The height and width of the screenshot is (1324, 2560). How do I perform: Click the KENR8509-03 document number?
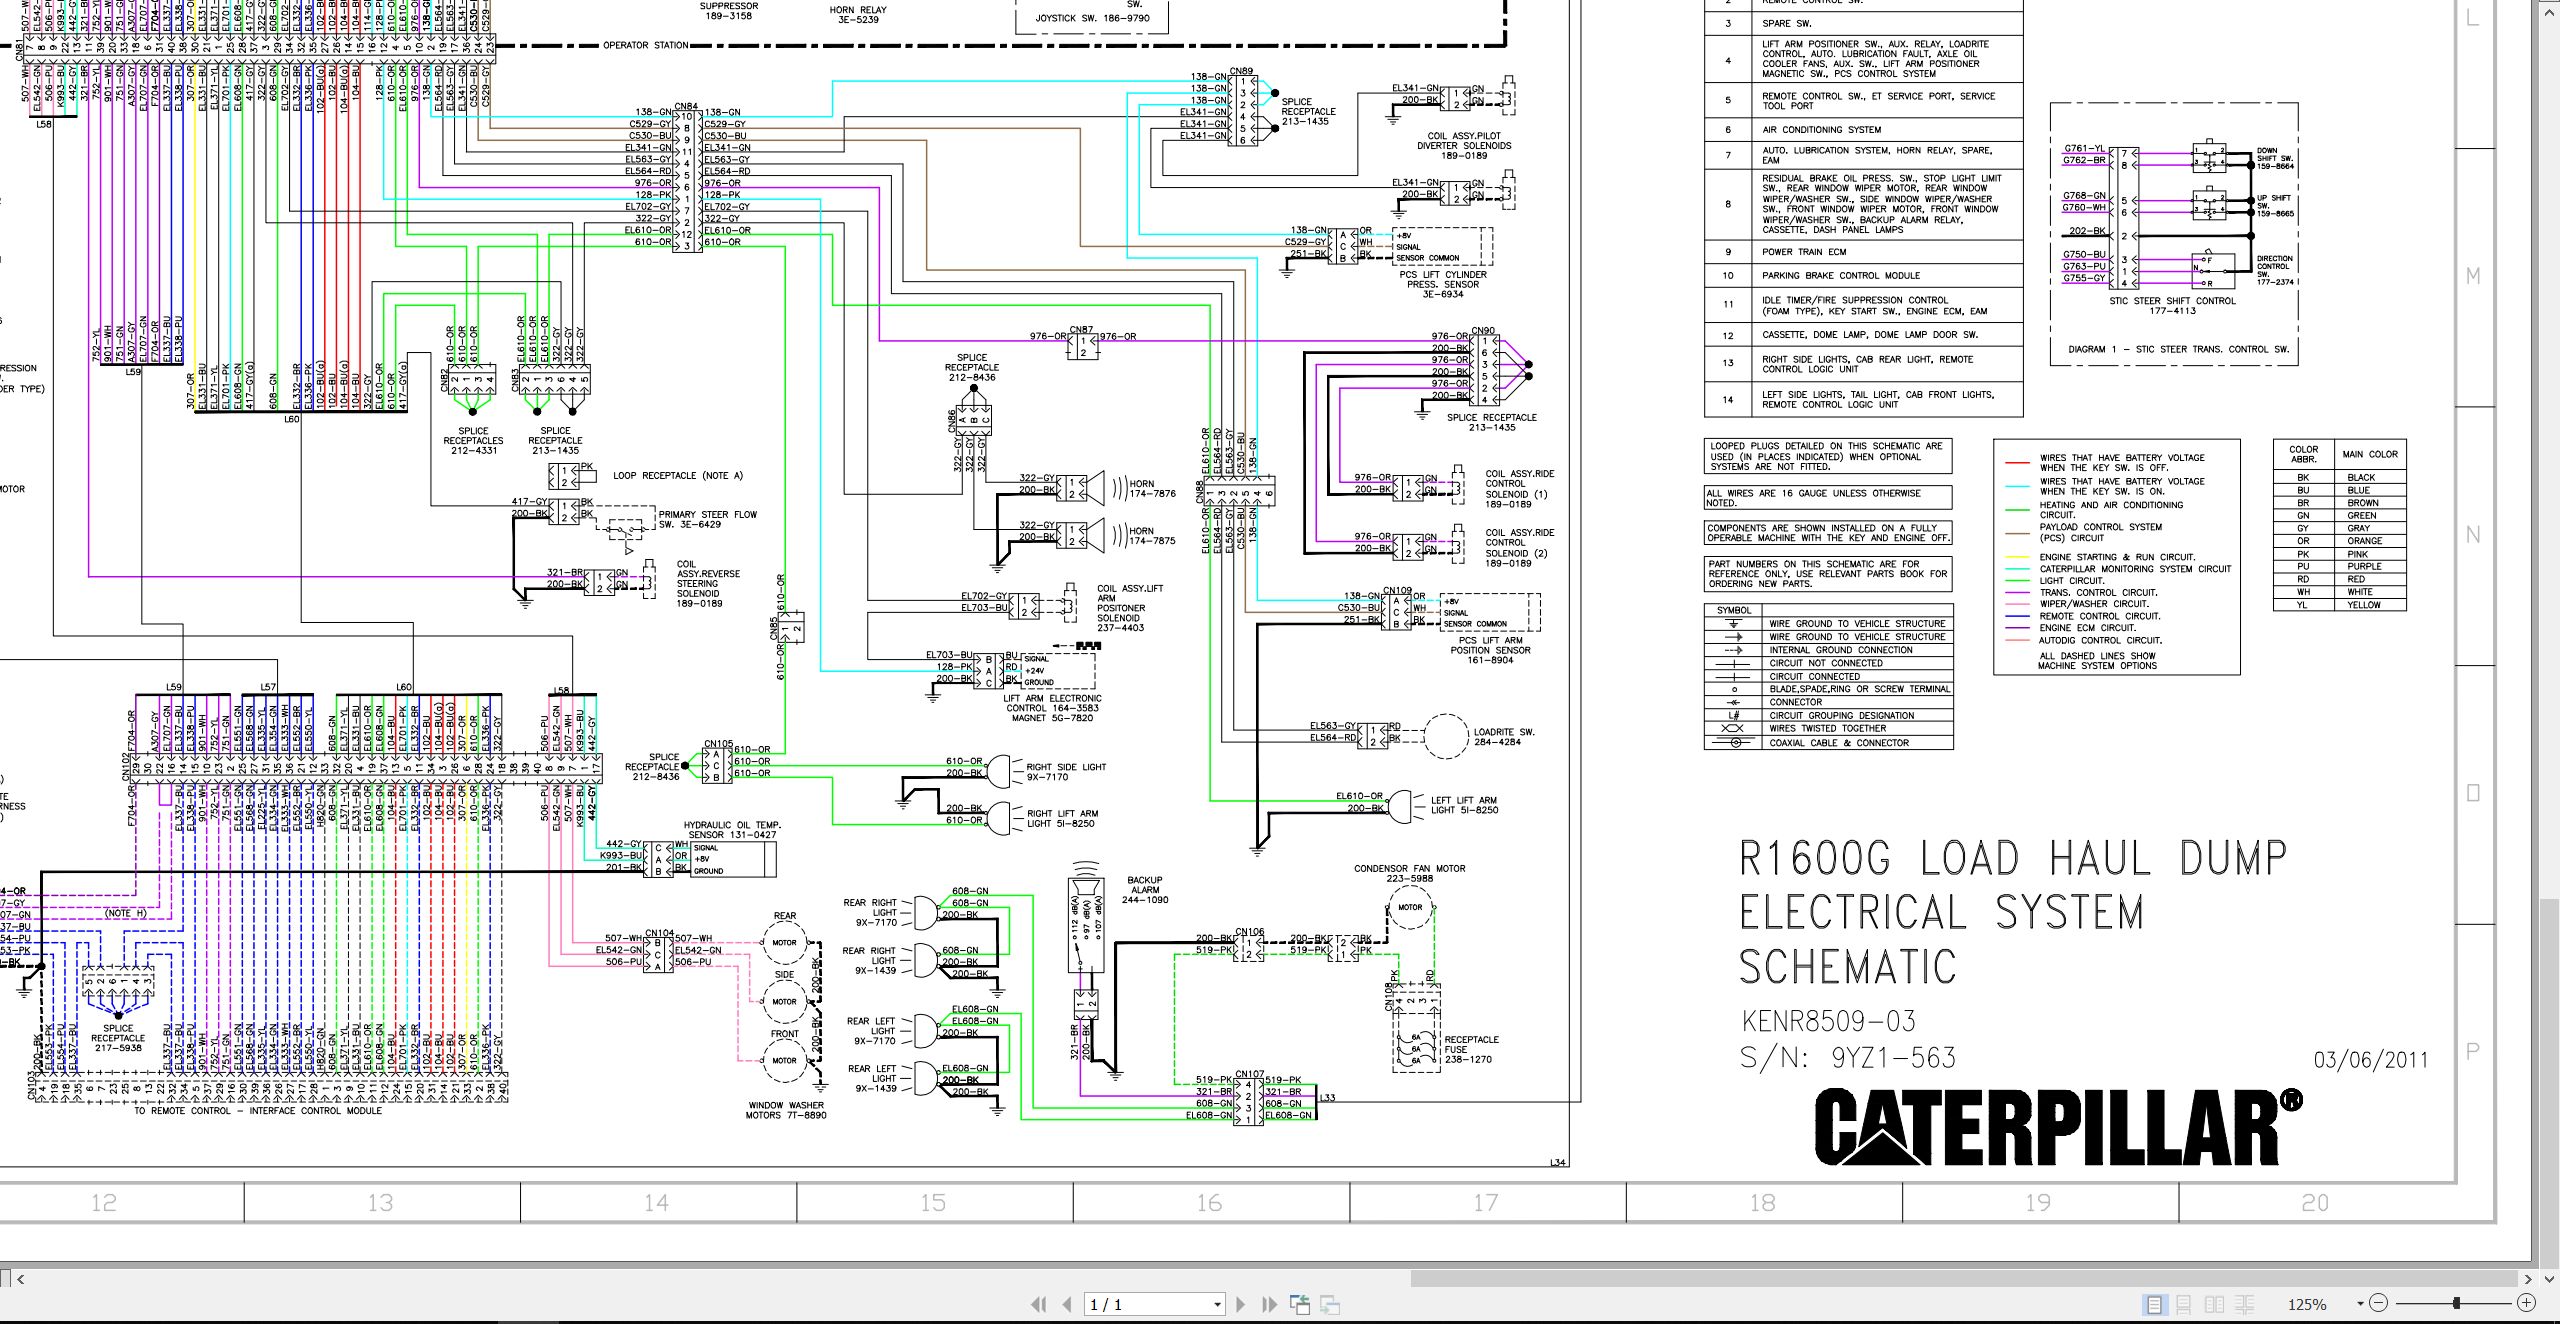pyautogui.click(x=1828, y=1021)
